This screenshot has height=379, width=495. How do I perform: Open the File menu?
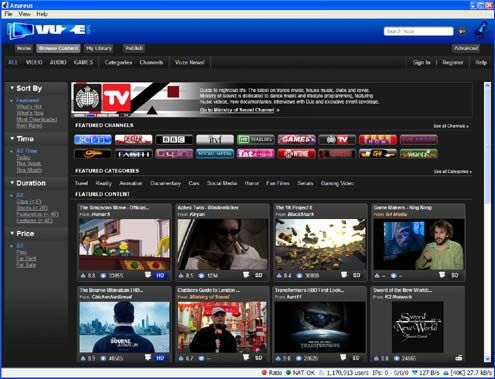point(8,14)
